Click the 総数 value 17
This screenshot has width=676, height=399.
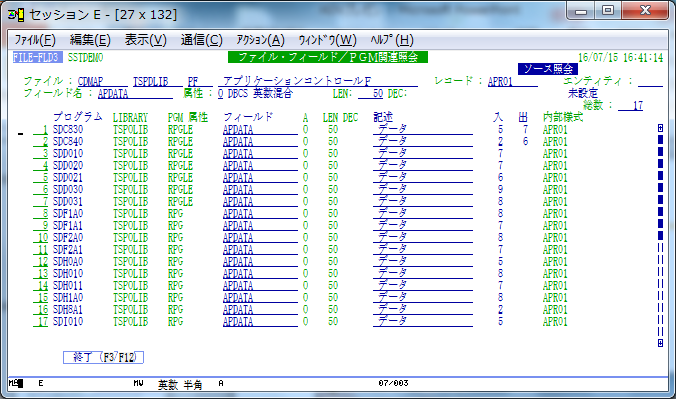630,105
